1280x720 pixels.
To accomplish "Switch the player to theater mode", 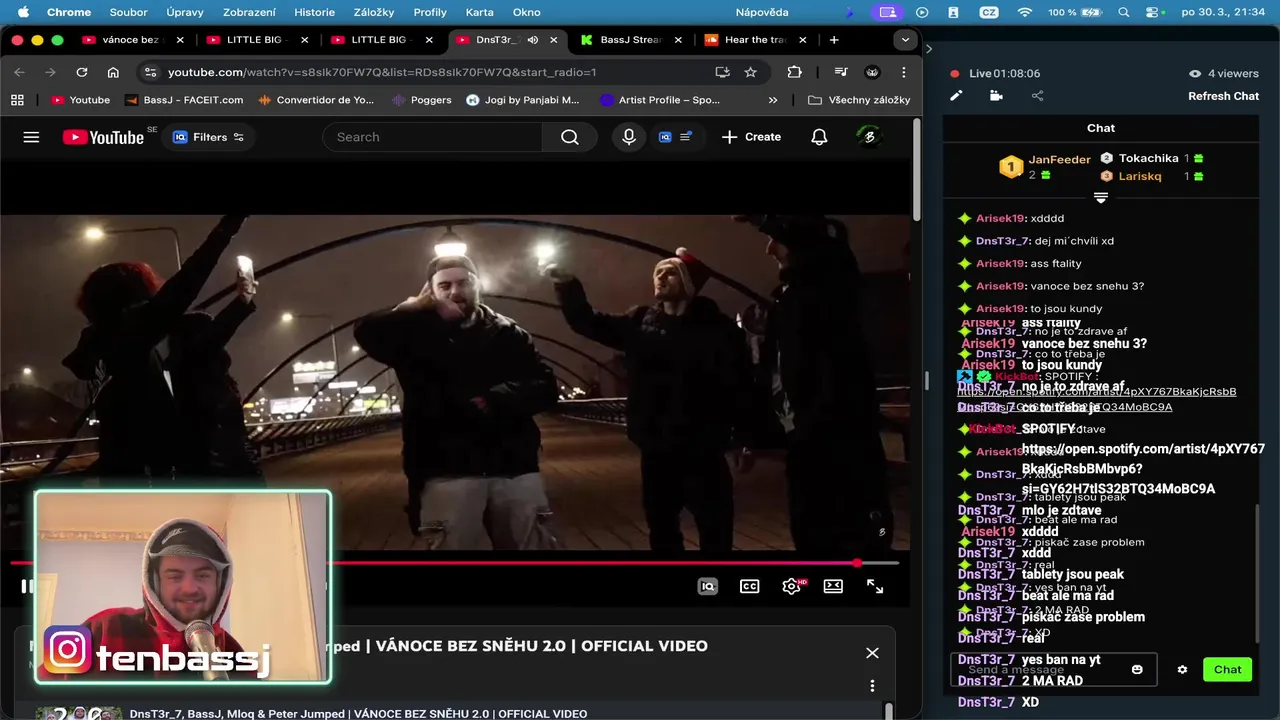I will pyautogui.click(x=833, y=587).
